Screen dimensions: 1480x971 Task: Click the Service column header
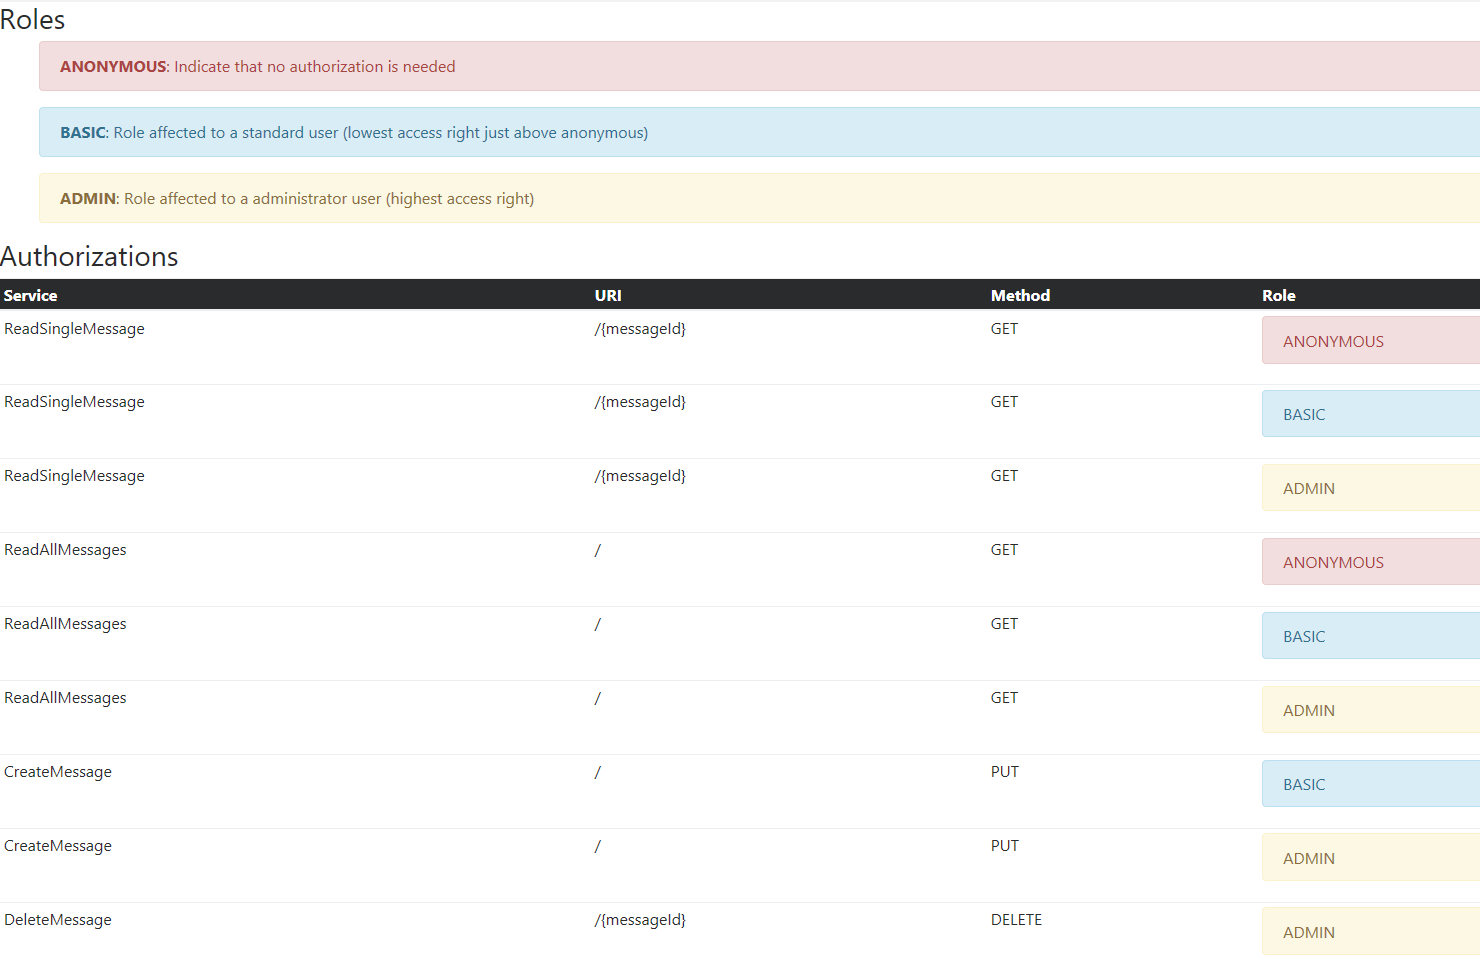pos(31,296)
